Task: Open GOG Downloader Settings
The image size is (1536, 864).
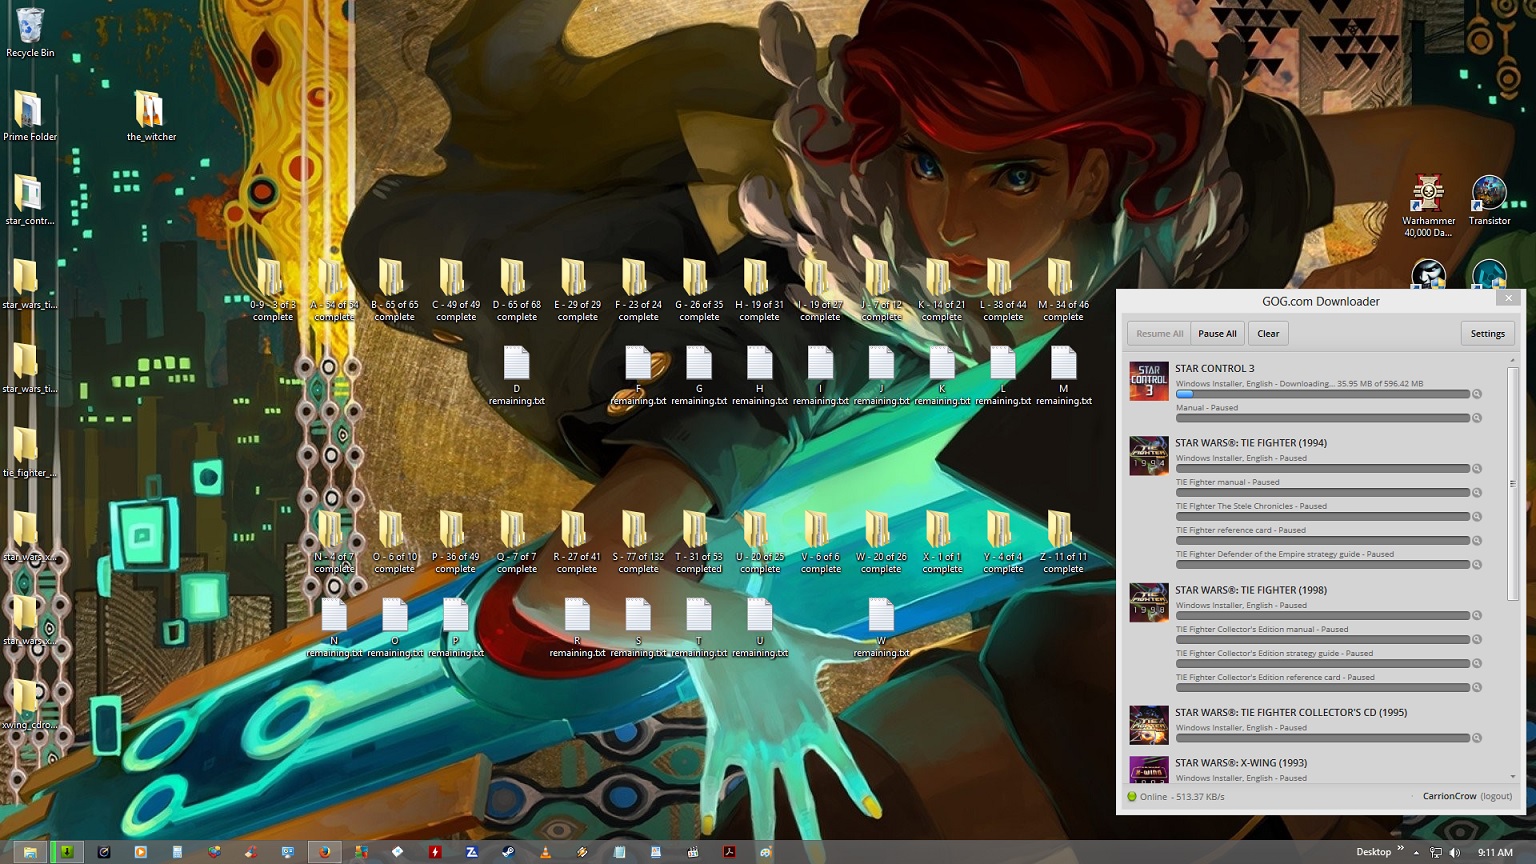Action: pyautogui.click(x=1487, y=334)
